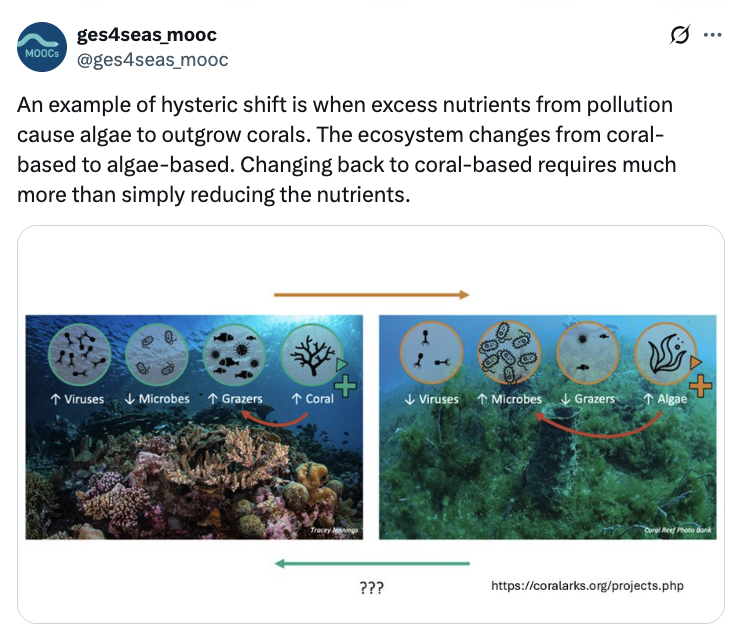Click the green plus sign beside Coral

tap(346, 387)
